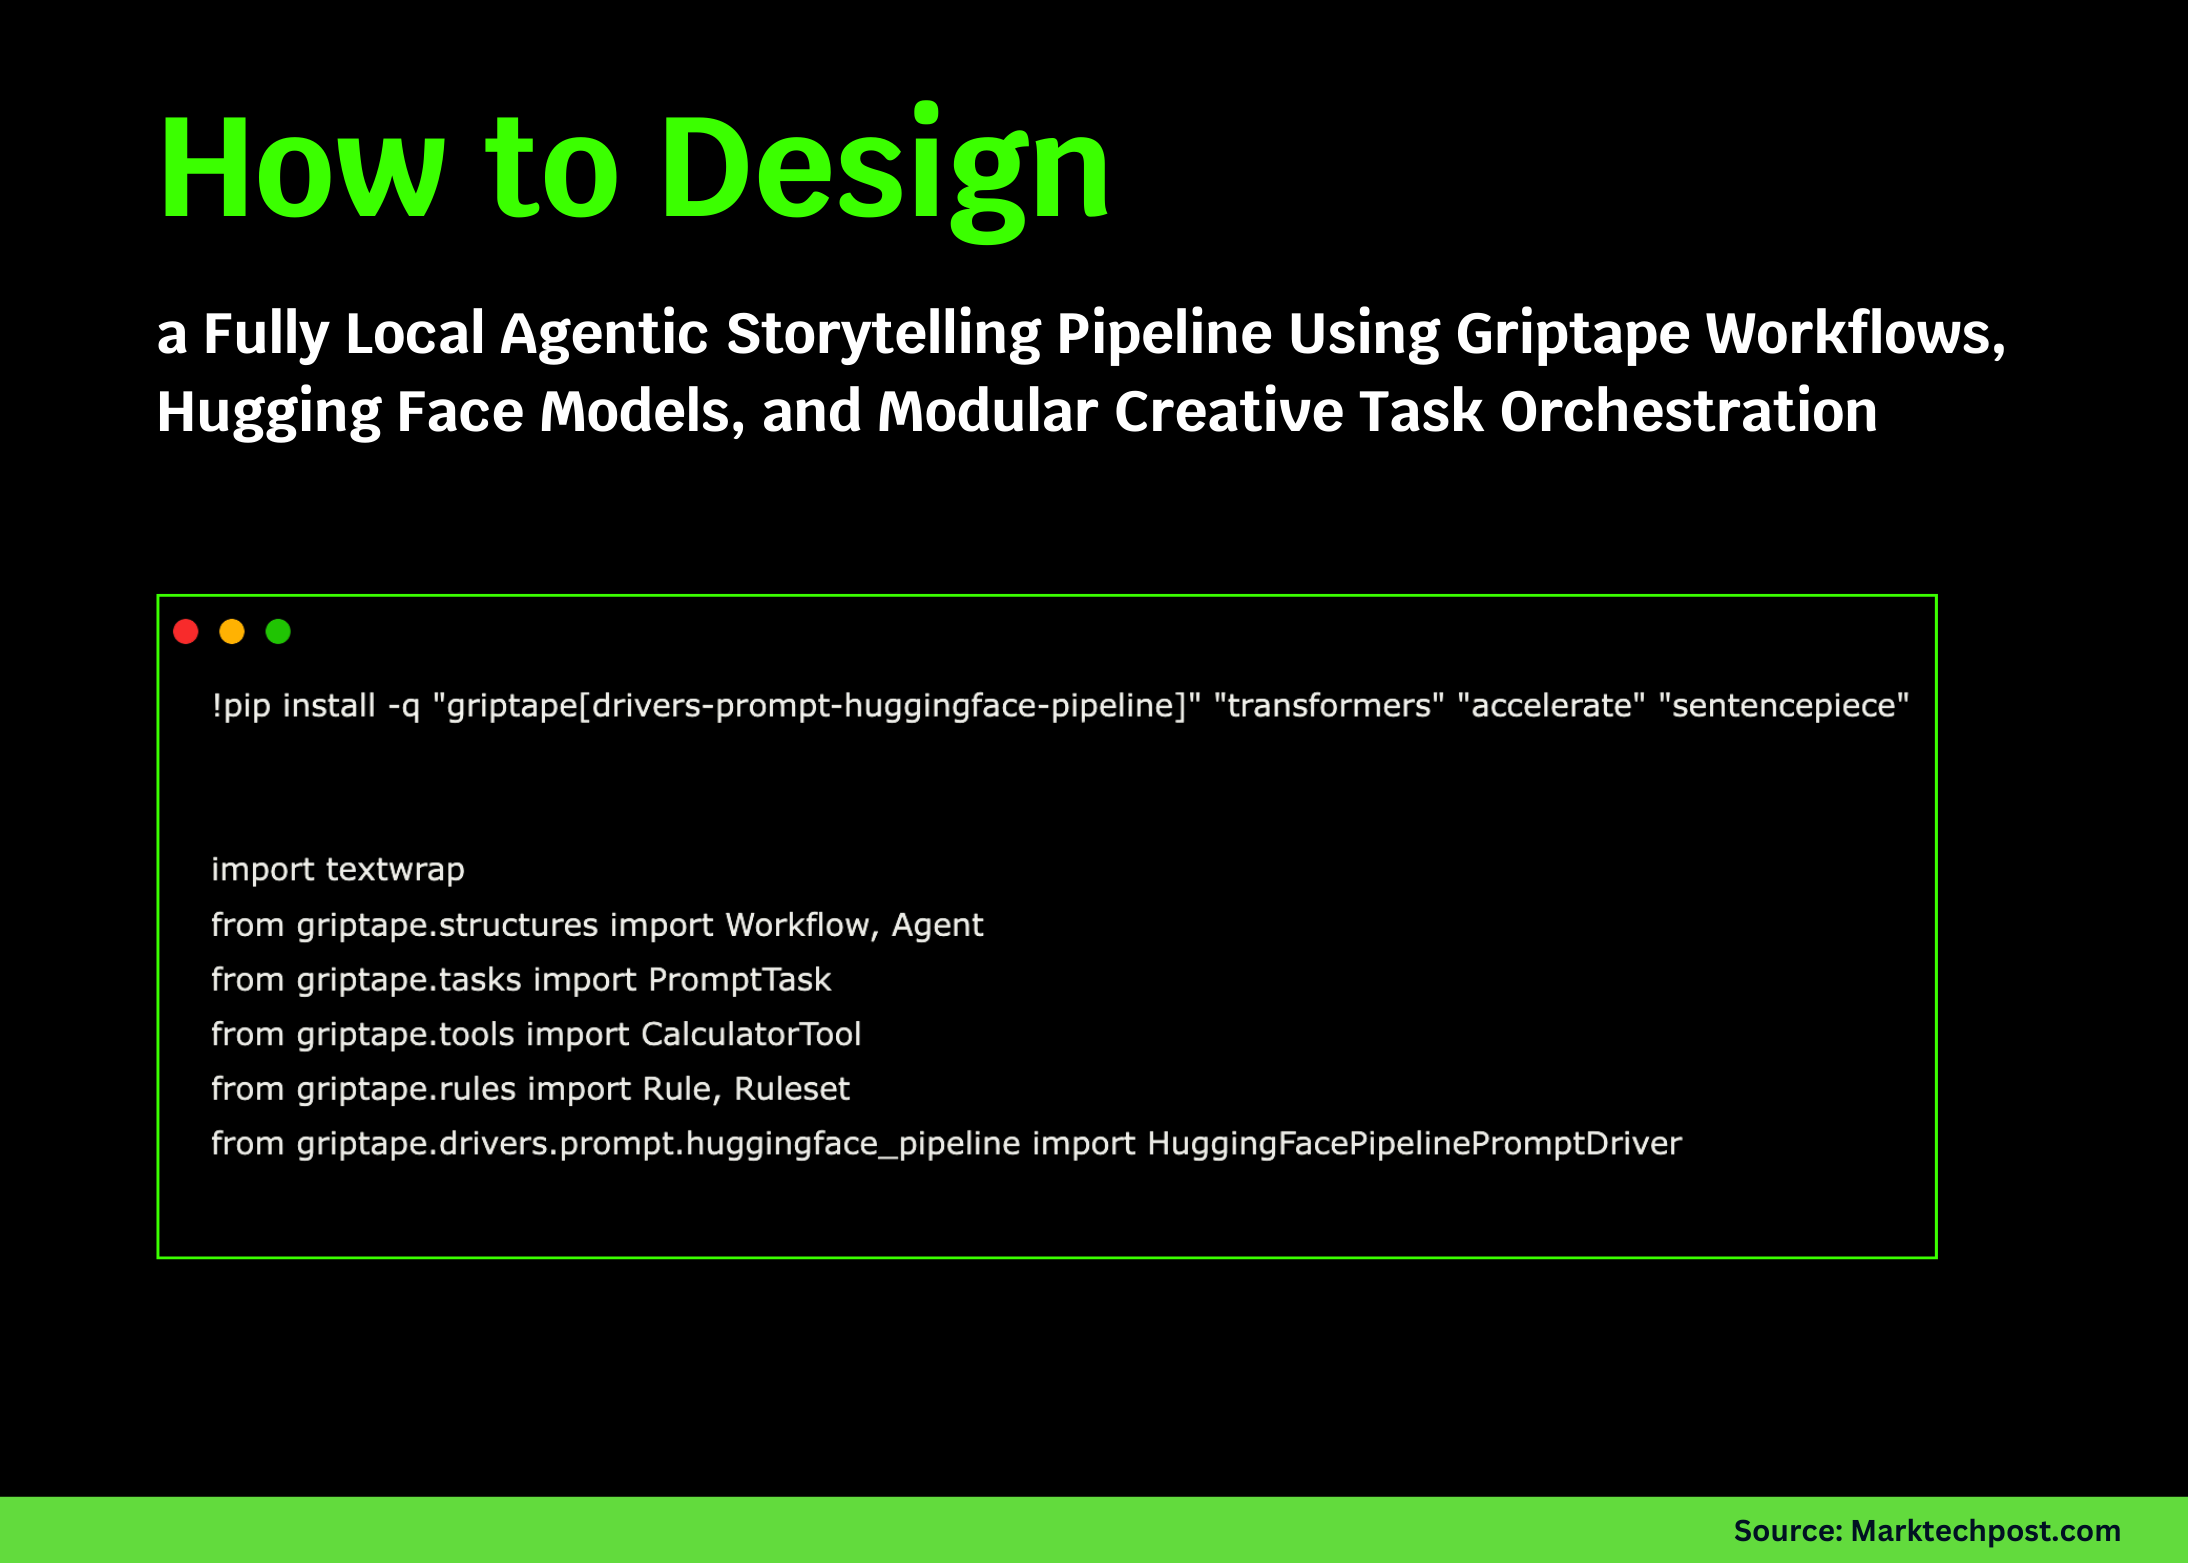
Task: Click the red window control dot
Action: 186,631
